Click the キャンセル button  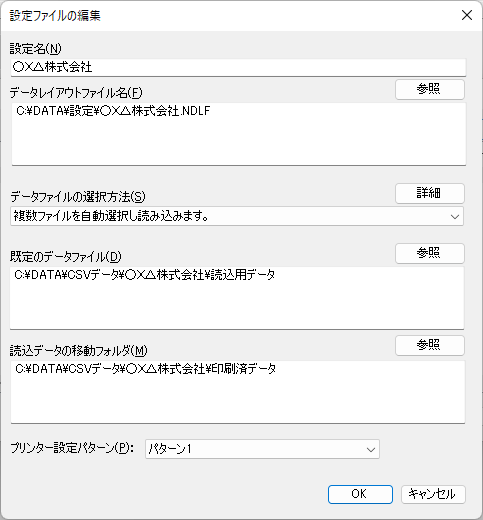point(433,494)
